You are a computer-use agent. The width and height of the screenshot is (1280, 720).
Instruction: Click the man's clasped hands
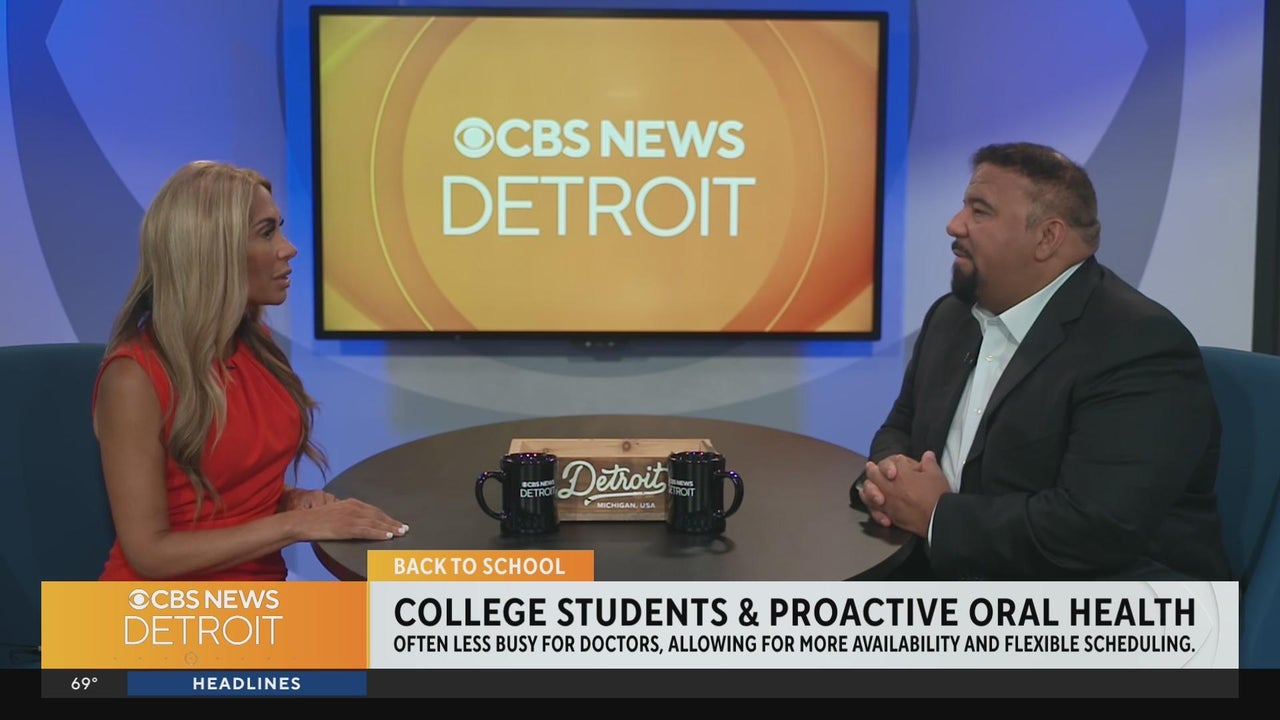pos(902,491)
